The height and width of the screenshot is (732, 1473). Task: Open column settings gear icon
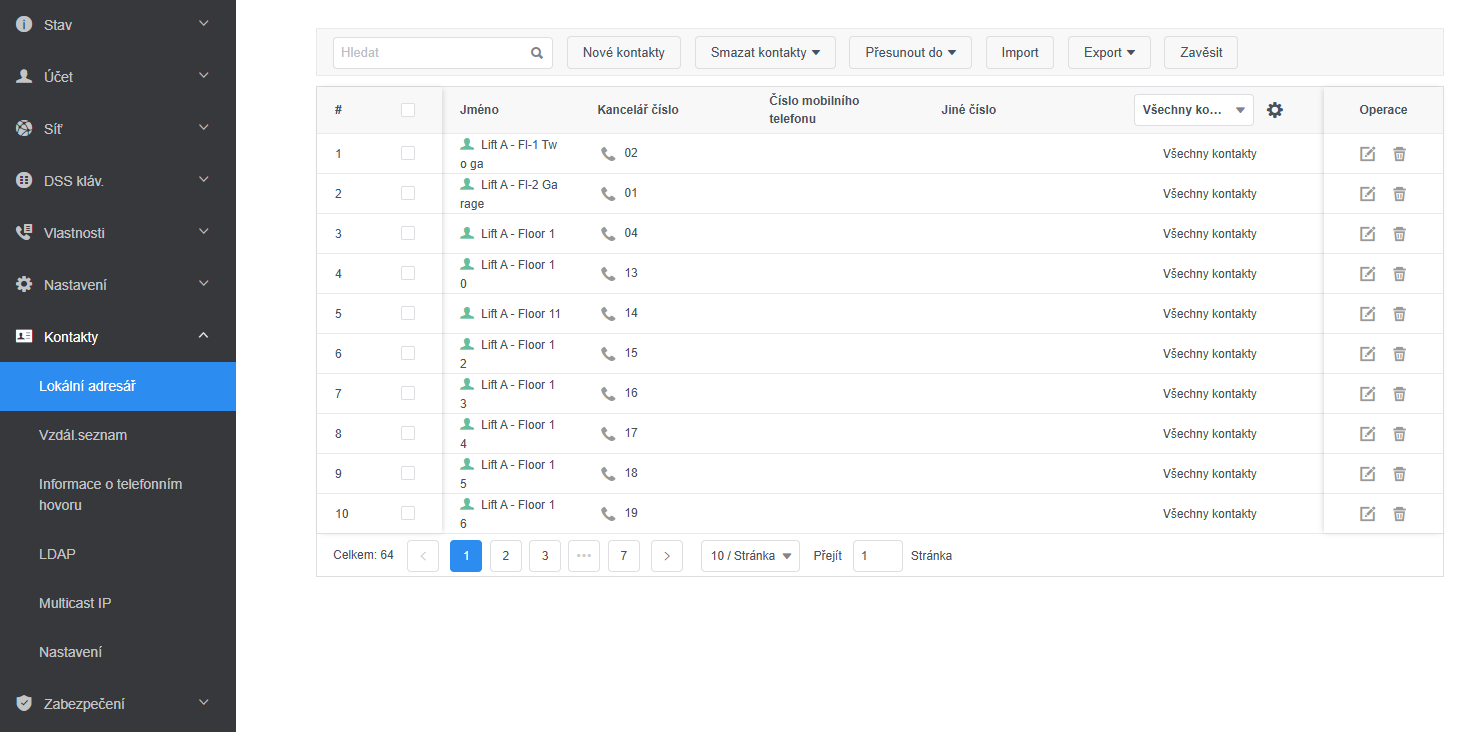click(x=1274, y=110)
